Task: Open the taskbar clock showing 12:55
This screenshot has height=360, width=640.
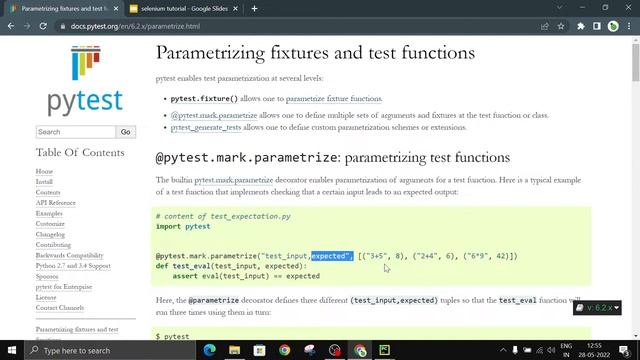Action: 594,350
